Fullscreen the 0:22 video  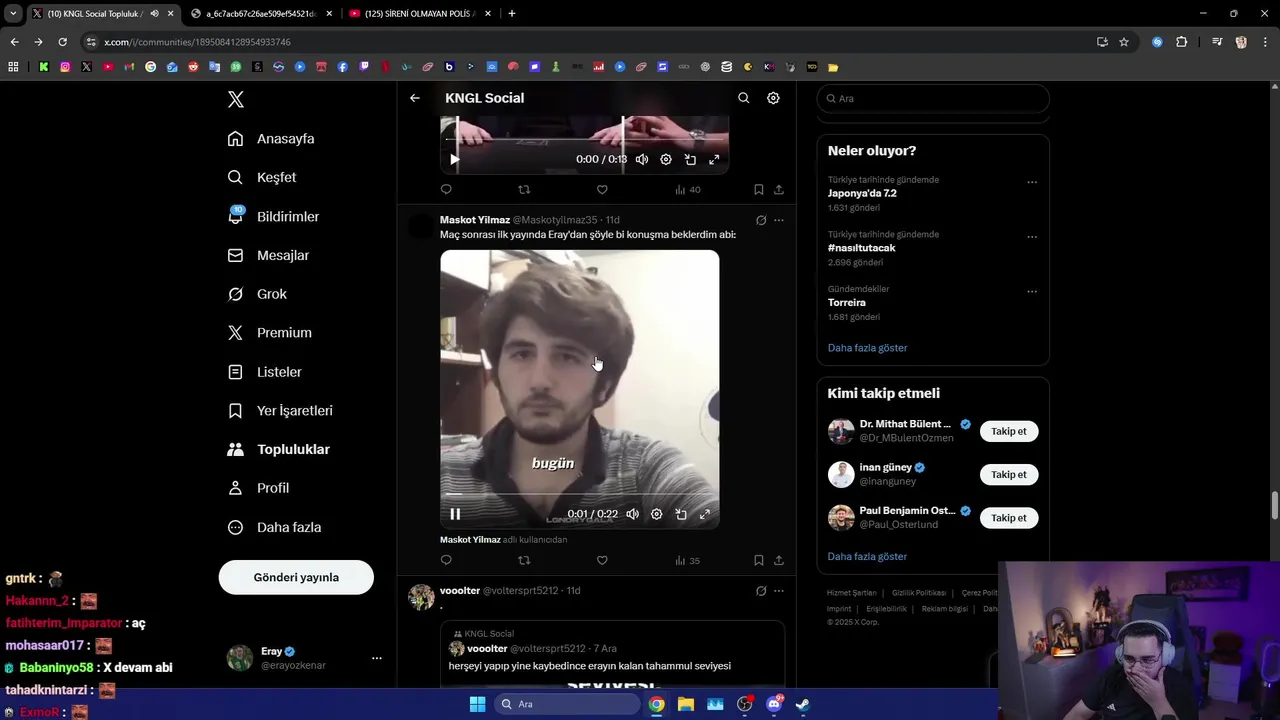704,514
